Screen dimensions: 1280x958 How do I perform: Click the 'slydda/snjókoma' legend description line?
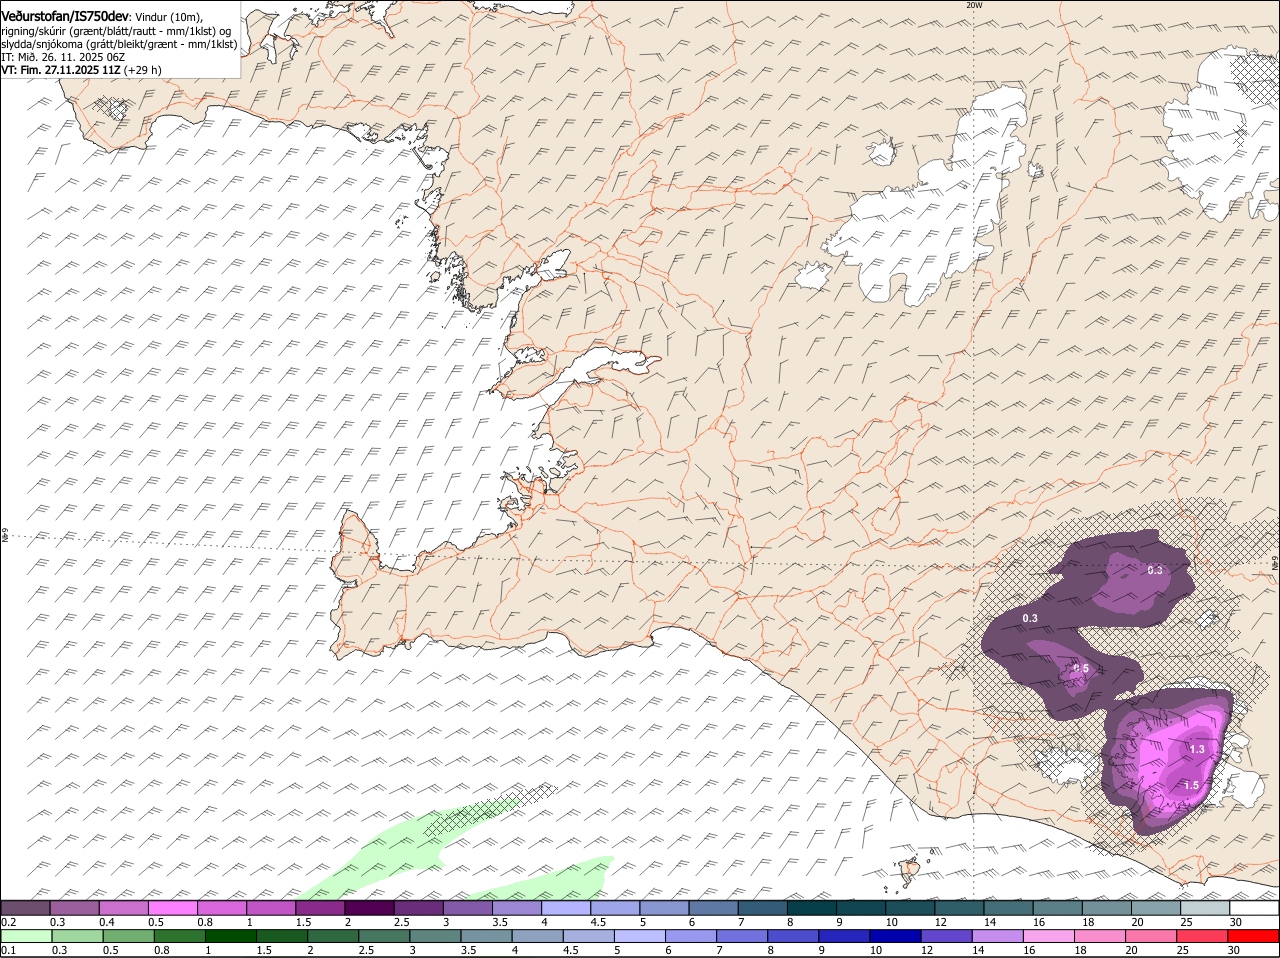119,44
